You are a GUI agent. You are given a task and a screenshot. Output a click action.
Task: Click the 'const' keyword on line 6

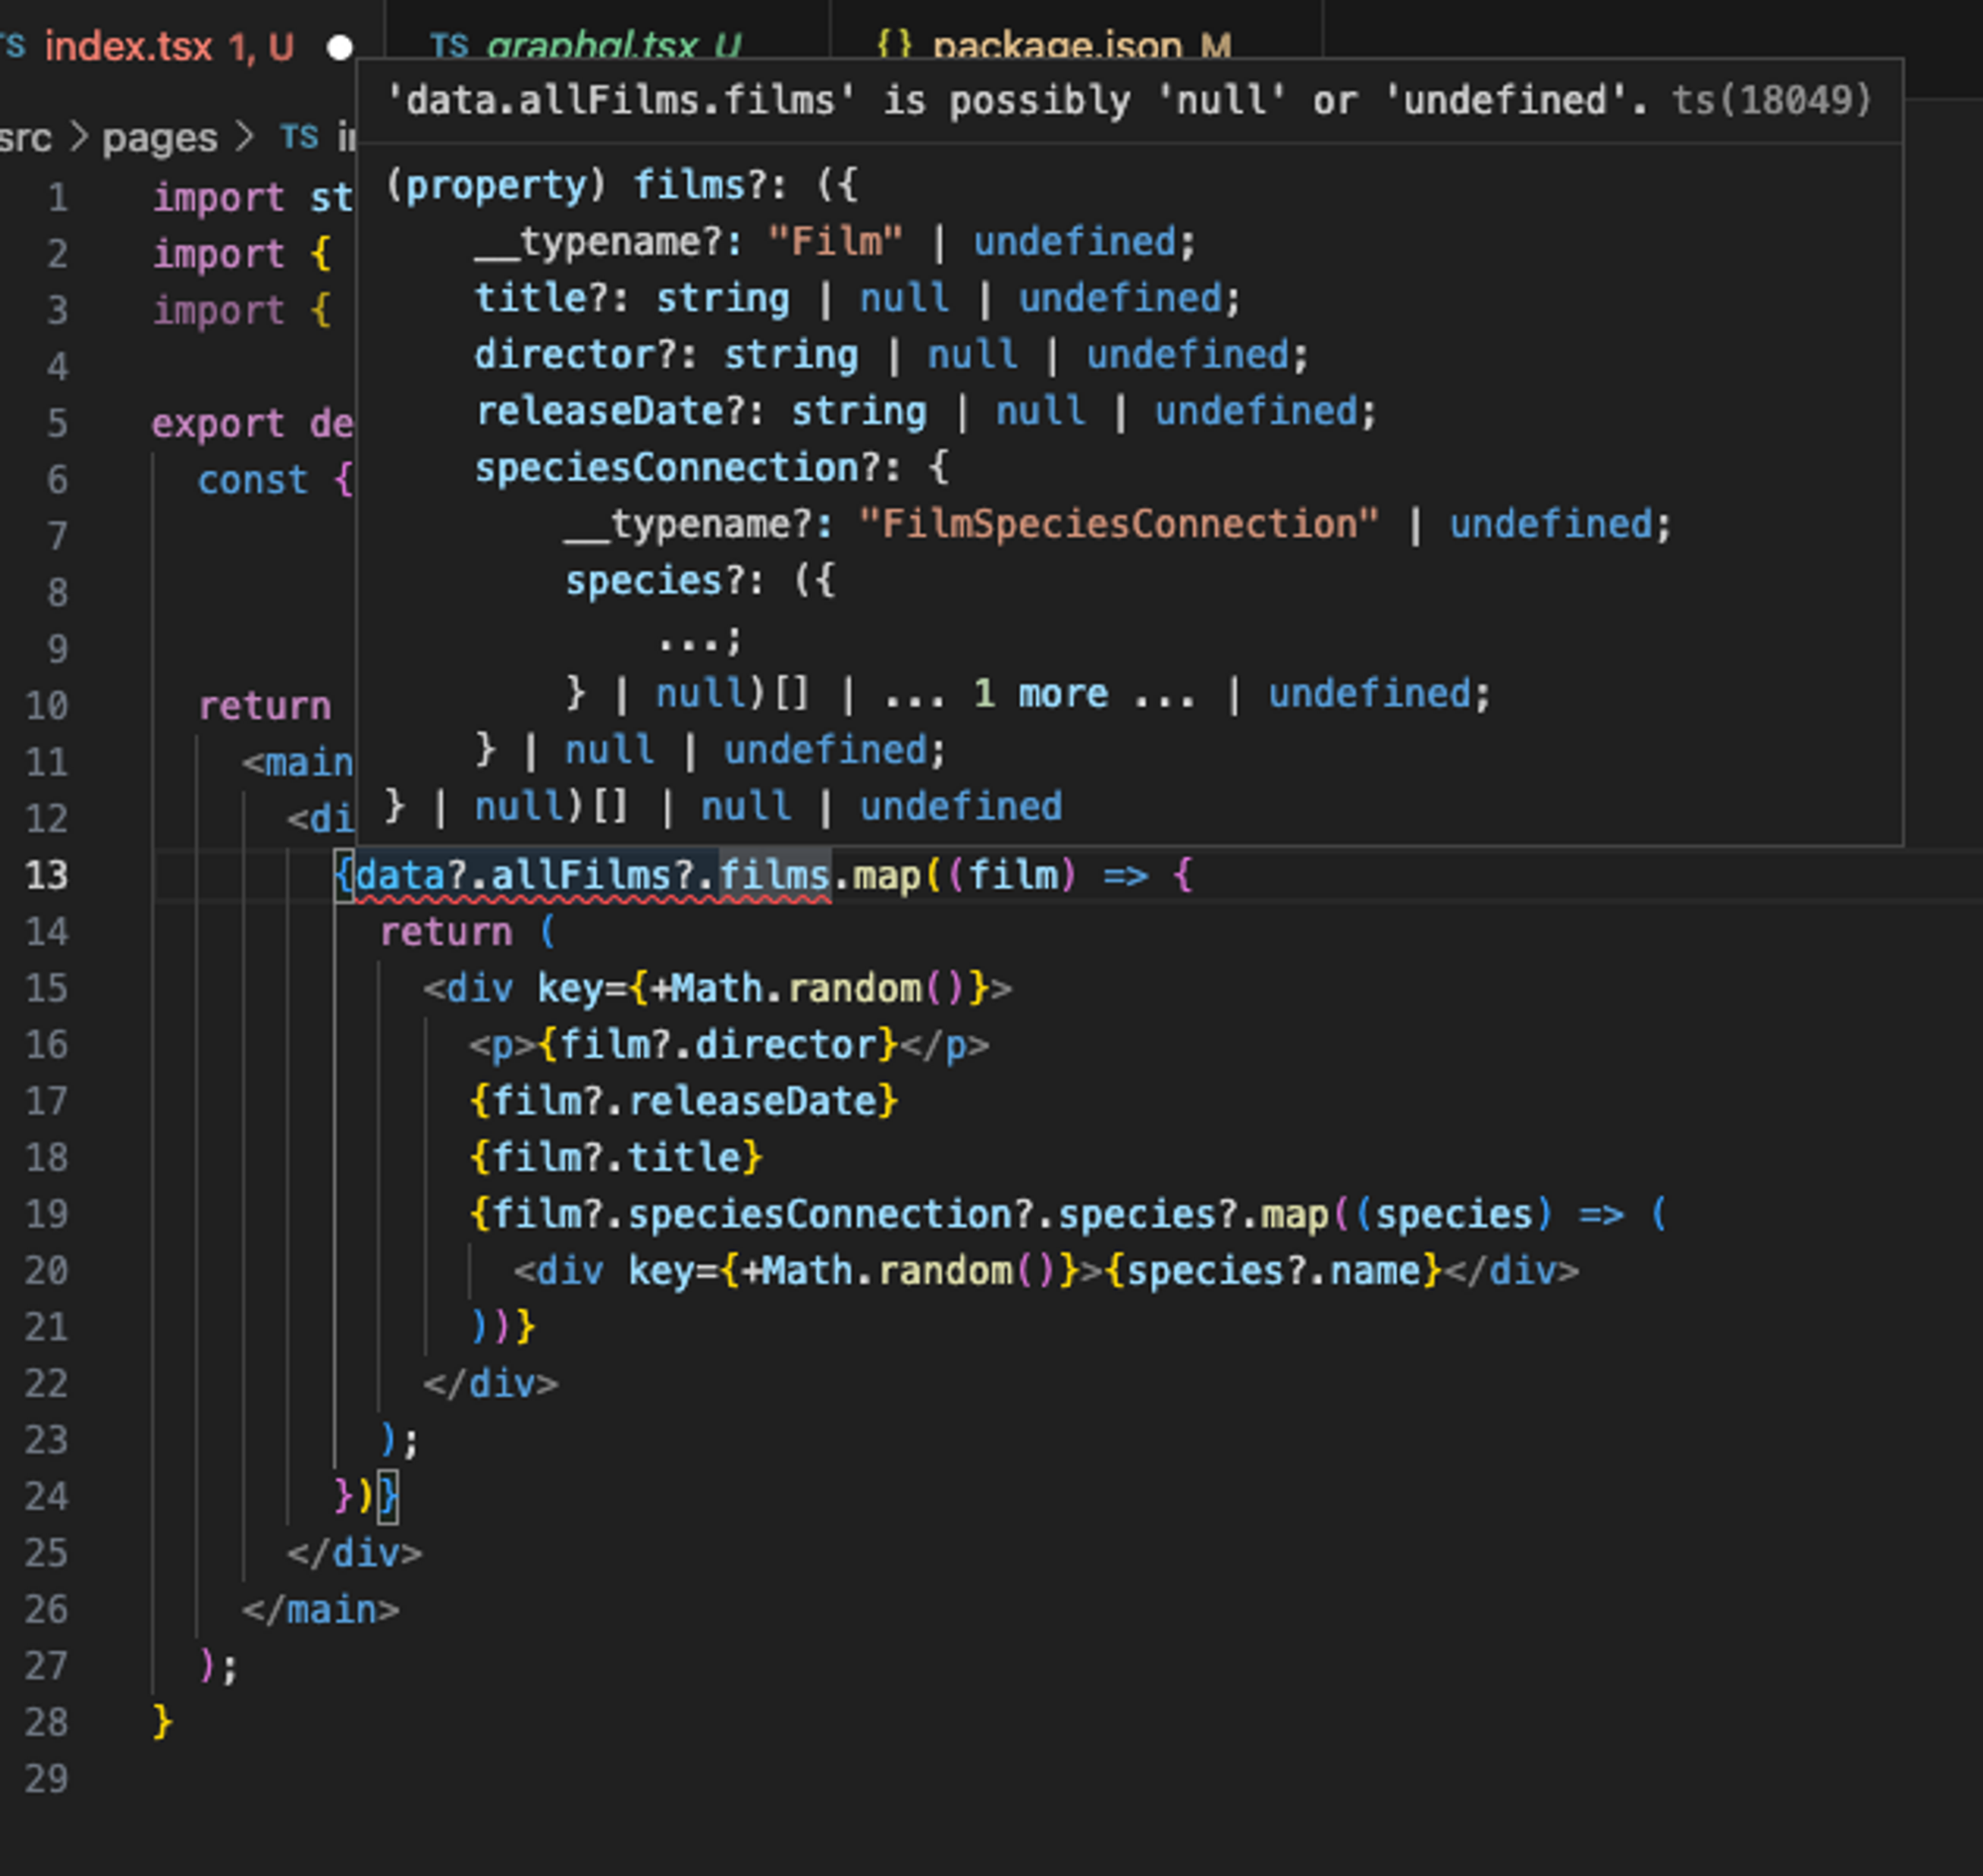click(x=252, y=480)
